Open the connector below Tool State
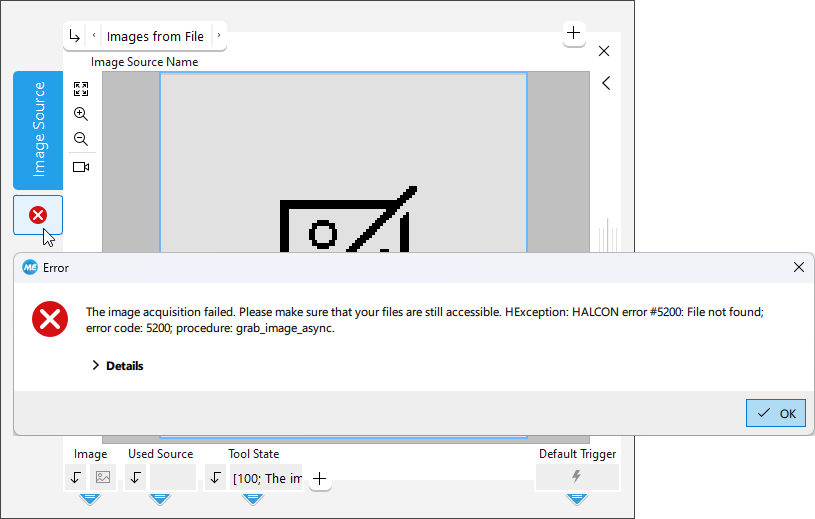Viewport: 815px width, 519px height. coord(253,498)
